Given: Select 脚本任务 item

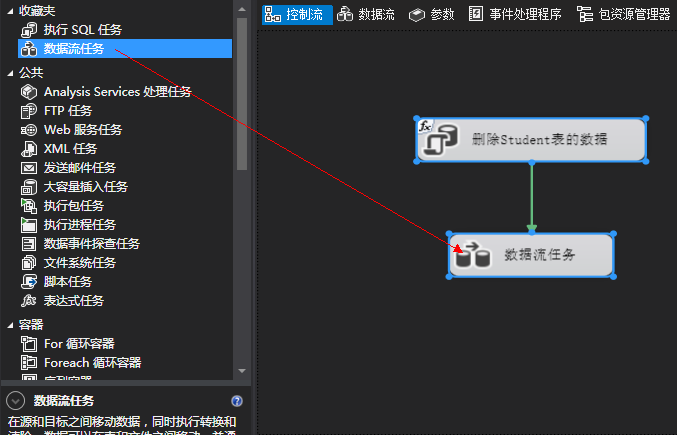Looking at the screenshot, I should pos(125,282).
